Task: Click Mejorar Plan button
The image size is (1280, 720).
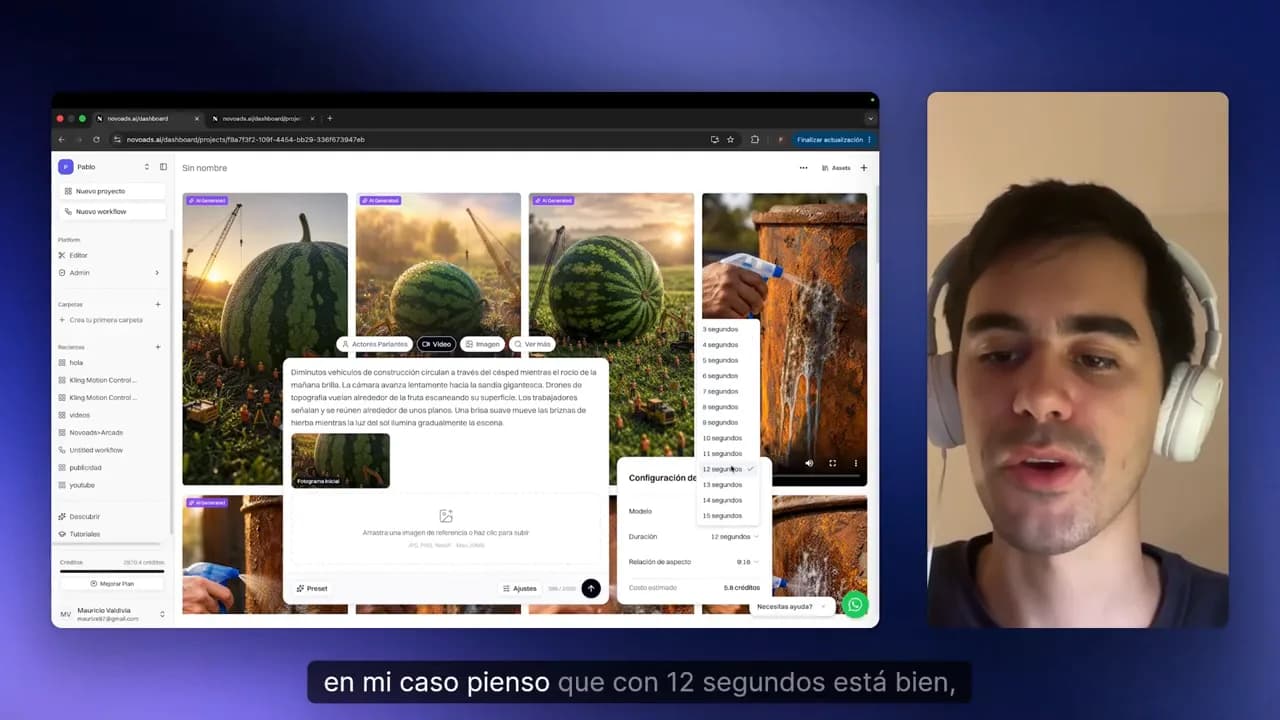Action: click(111, 583)
